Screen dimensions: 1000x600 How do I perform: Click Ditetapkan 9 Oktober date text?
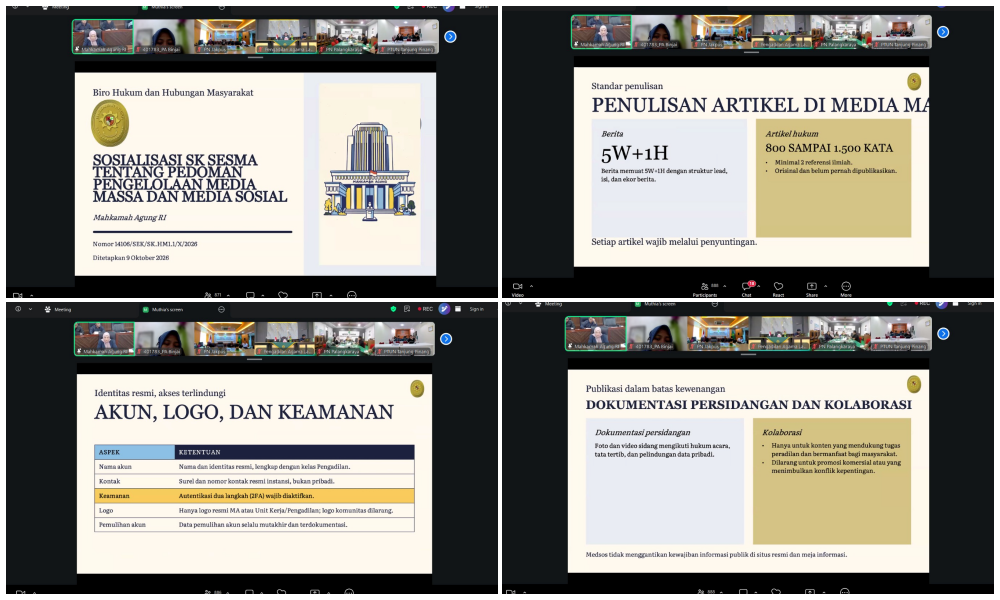(x=131, y=258)
